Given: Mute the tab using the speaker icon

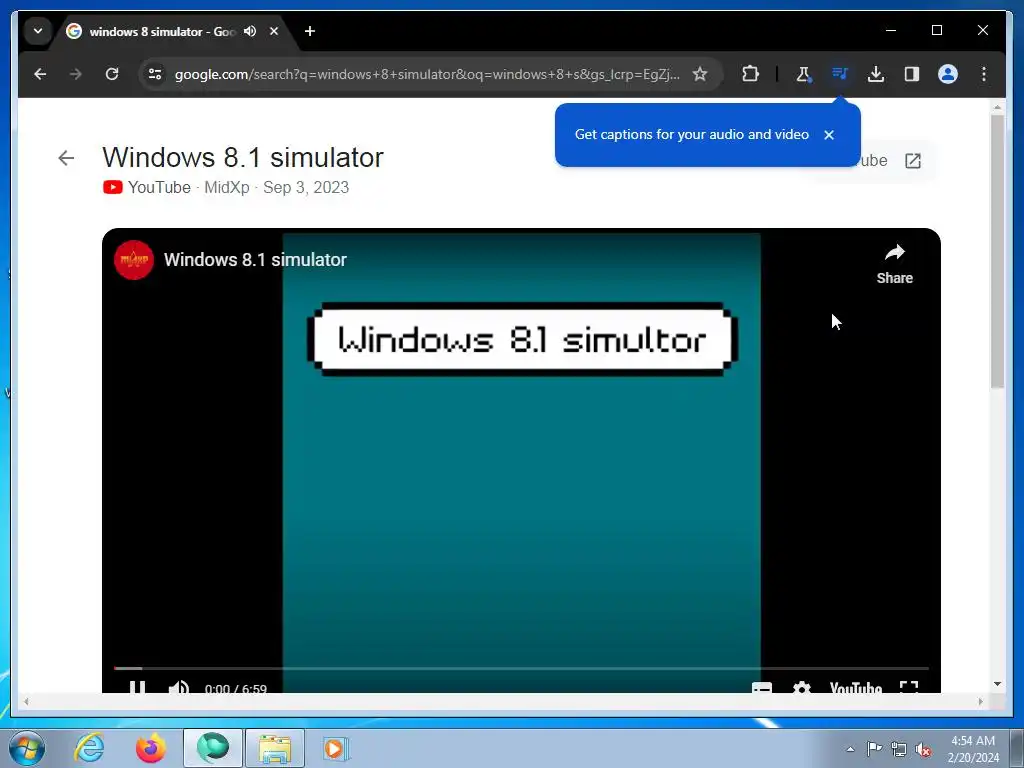Looking at the screenshot, I should tap(250, 31).
